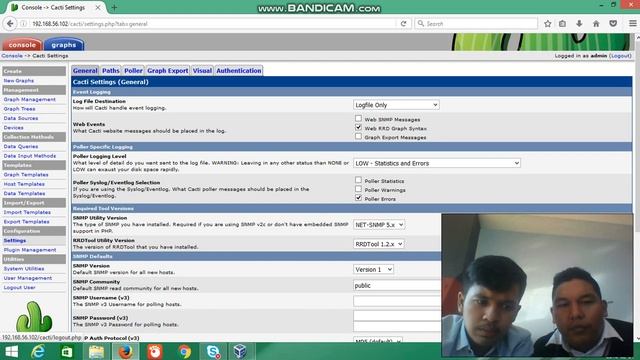Open the SNMP Utility Version dropdown
The width and height of the screenshot is (640, 360).
(x=379, y=225)
